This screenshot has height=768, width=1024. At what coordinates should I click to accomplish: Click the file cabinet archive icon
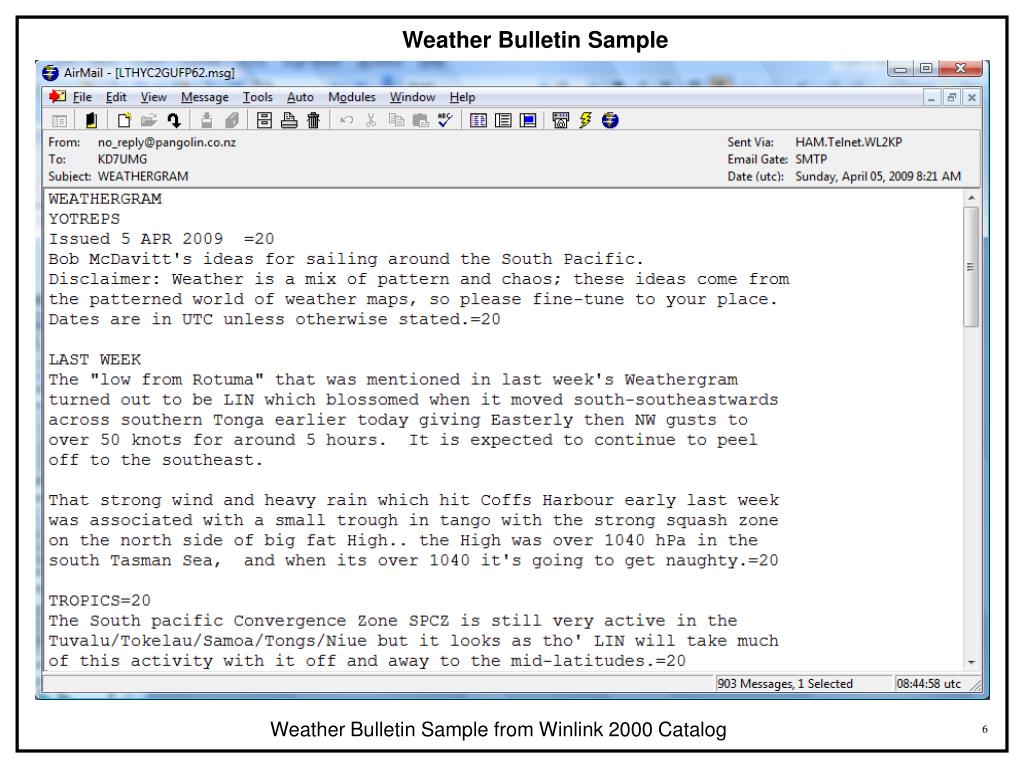[x=264, y=120]
